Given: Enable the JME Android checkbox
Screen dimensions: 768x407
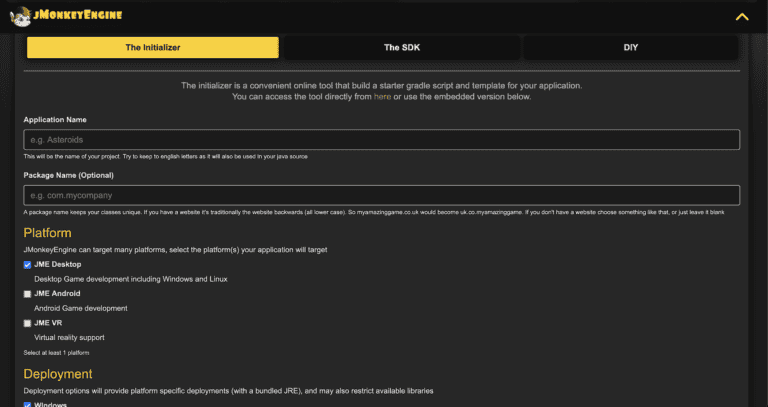Looking at the screenshot, I should [x=28, y=294].
